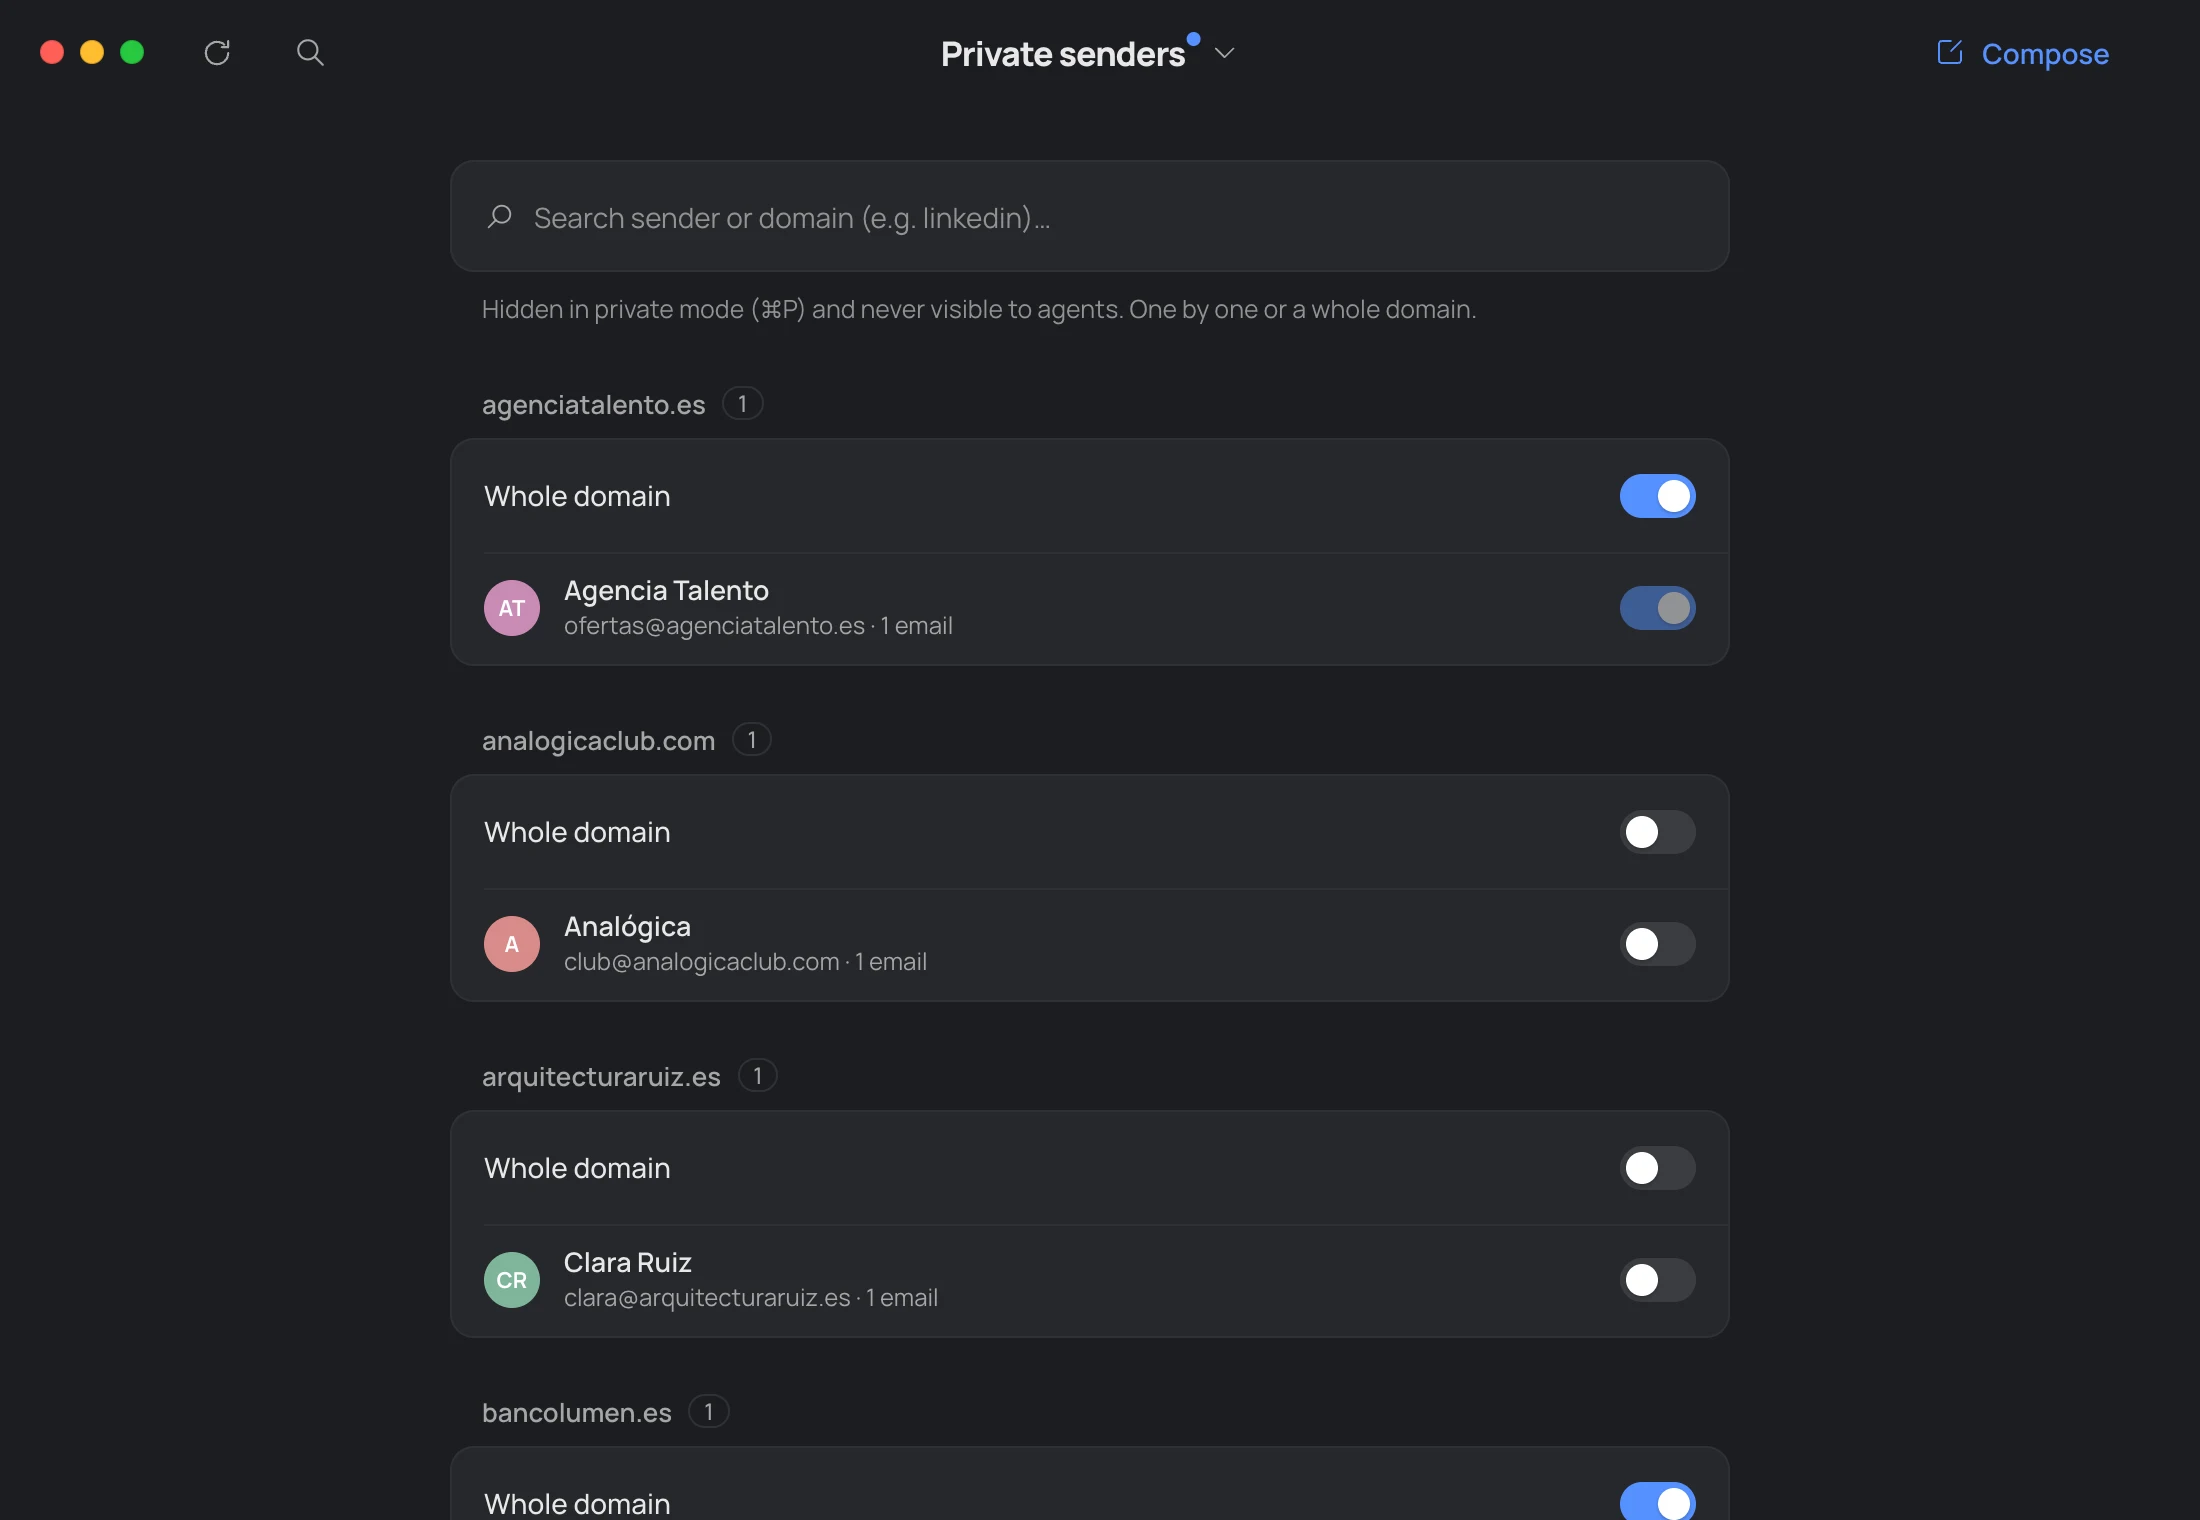Click the AT avatar for Agencia Talento

pyautogui.click(x=512, y=608)
